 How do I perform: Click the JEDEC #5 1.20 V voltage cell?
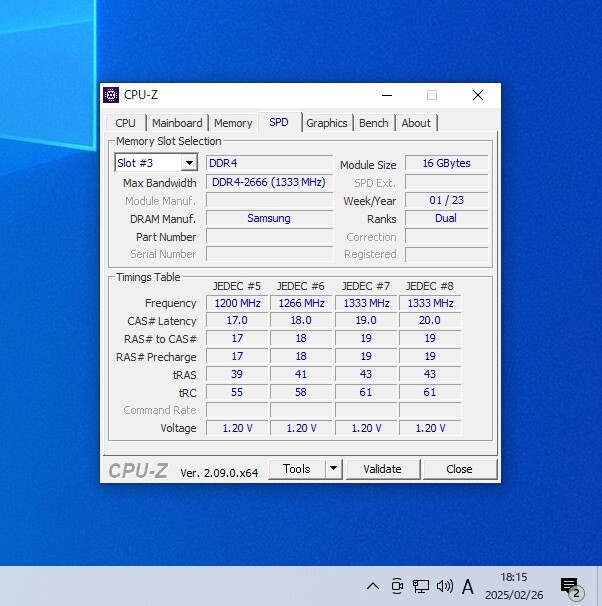click(x=237, y=428)
